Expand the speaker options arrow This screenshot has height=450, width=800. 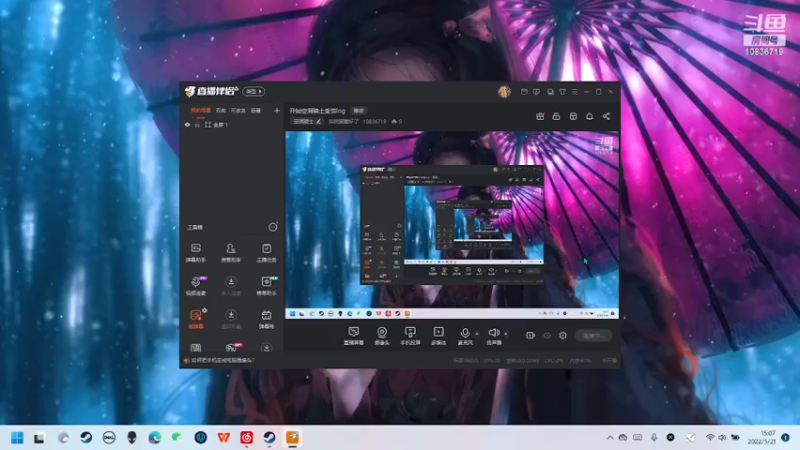pos(506,334)
